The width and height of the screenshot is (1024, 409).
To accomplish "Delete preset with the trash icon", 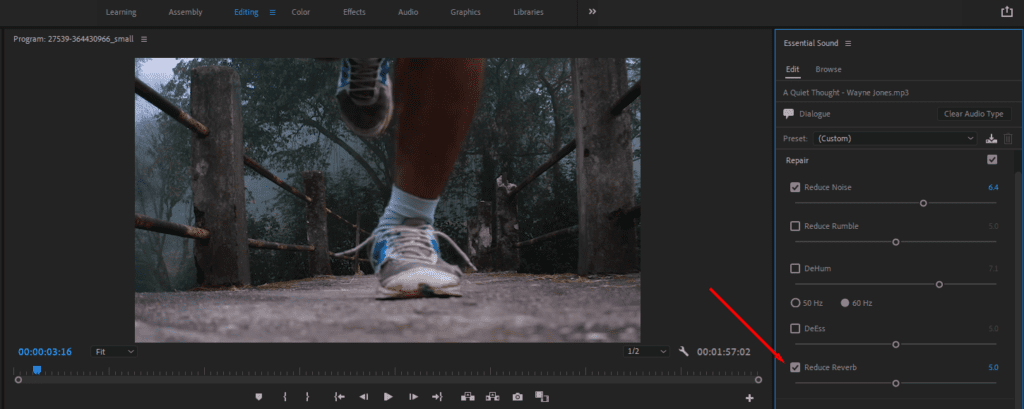I will [x=1008, y=139].
